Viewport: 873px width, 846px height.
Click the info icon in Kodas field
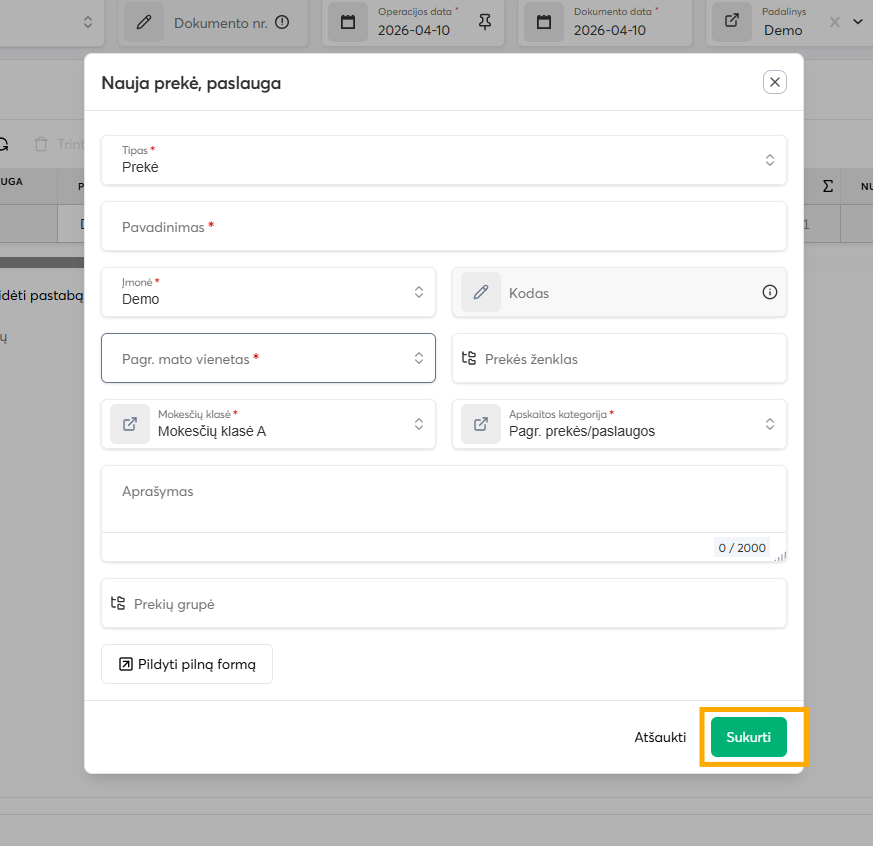coord(769,292)
